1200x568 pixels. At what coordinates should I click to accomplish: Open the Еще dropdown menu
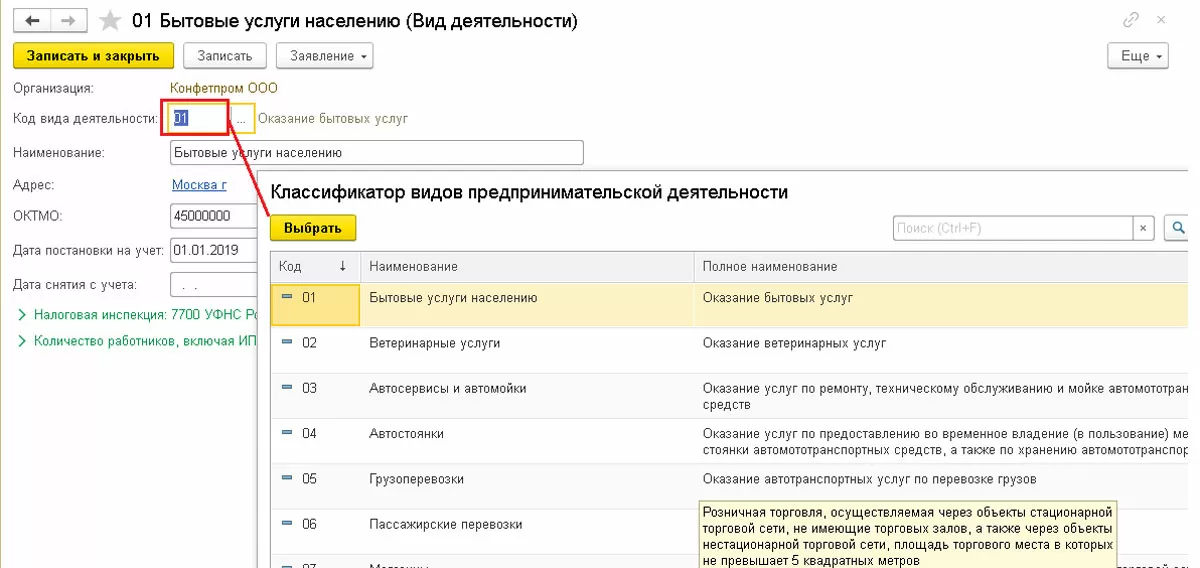(1138, 56)
